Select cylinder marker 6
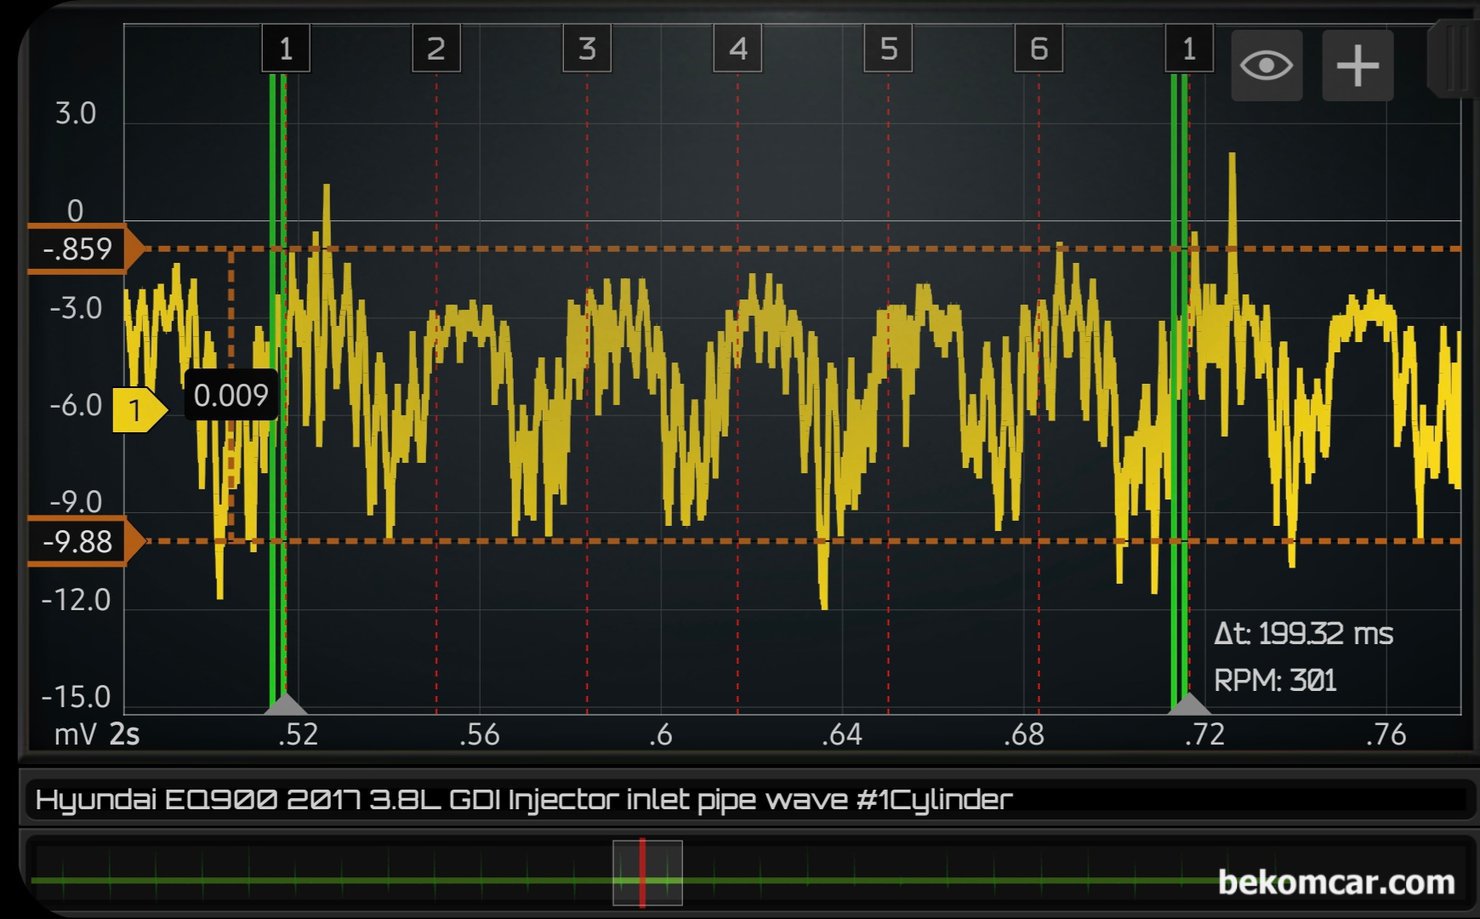Viewport: 1480px width, 919px height. tap(1038, 47)
